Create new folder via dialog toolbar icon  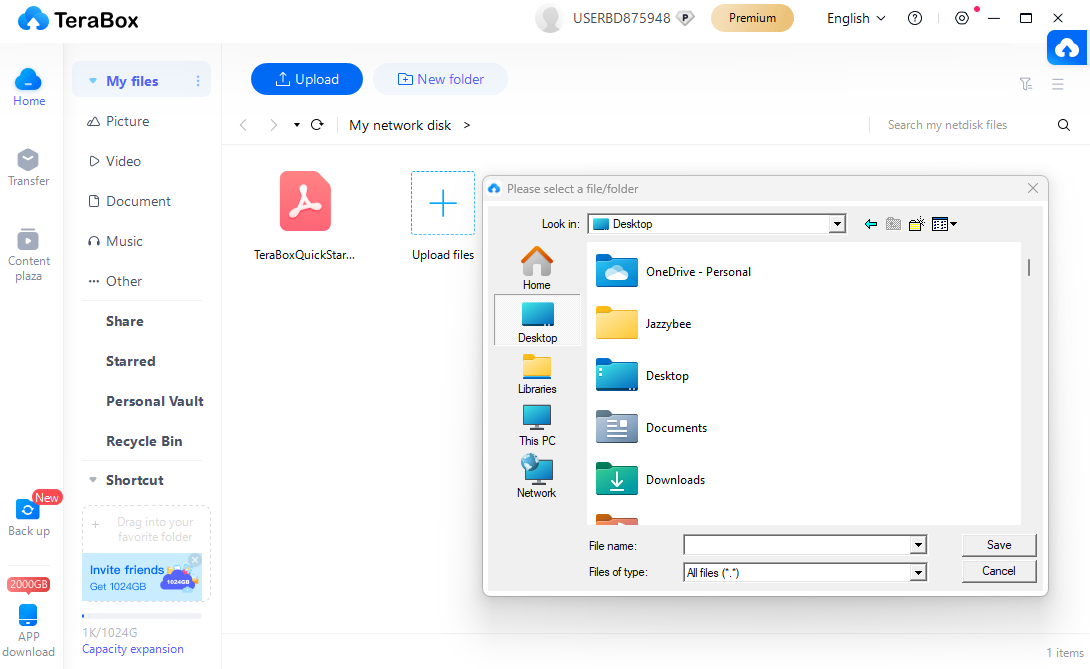[917, 224]
